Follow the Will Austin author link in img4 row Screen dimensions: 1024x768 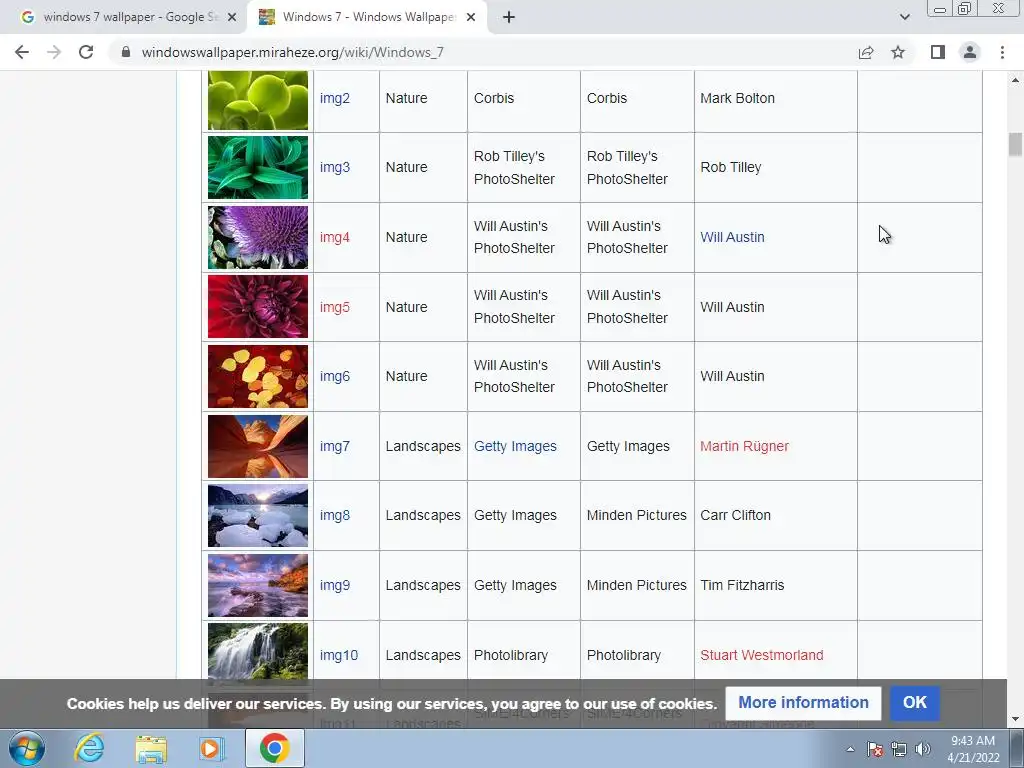pos(732,237)
